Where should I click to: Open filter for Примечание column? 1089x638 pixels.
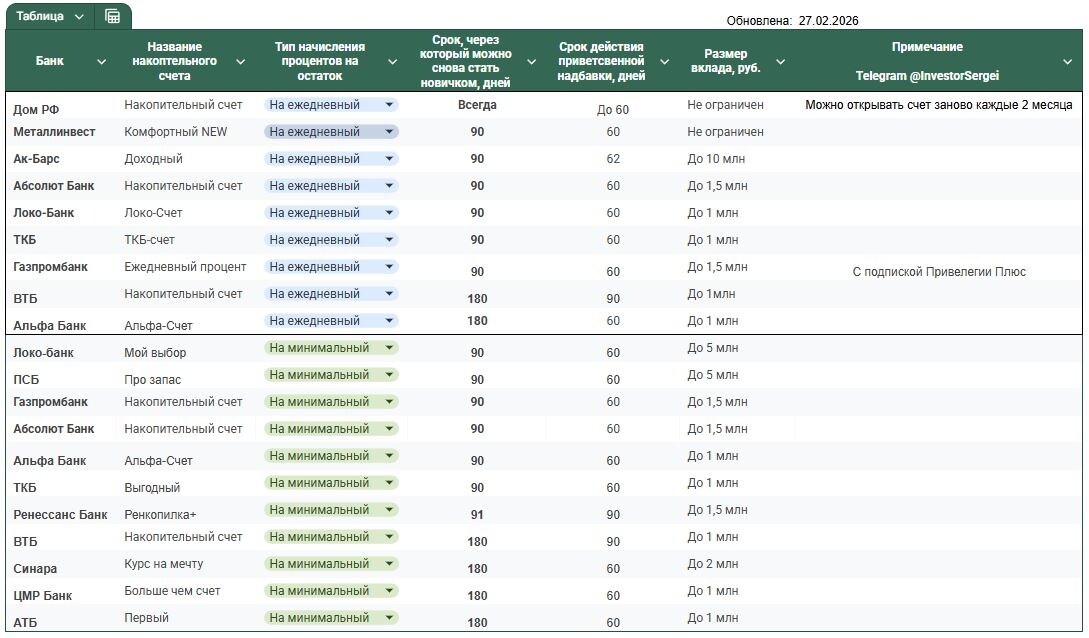pyautogui.click(x=1067, y=62)
